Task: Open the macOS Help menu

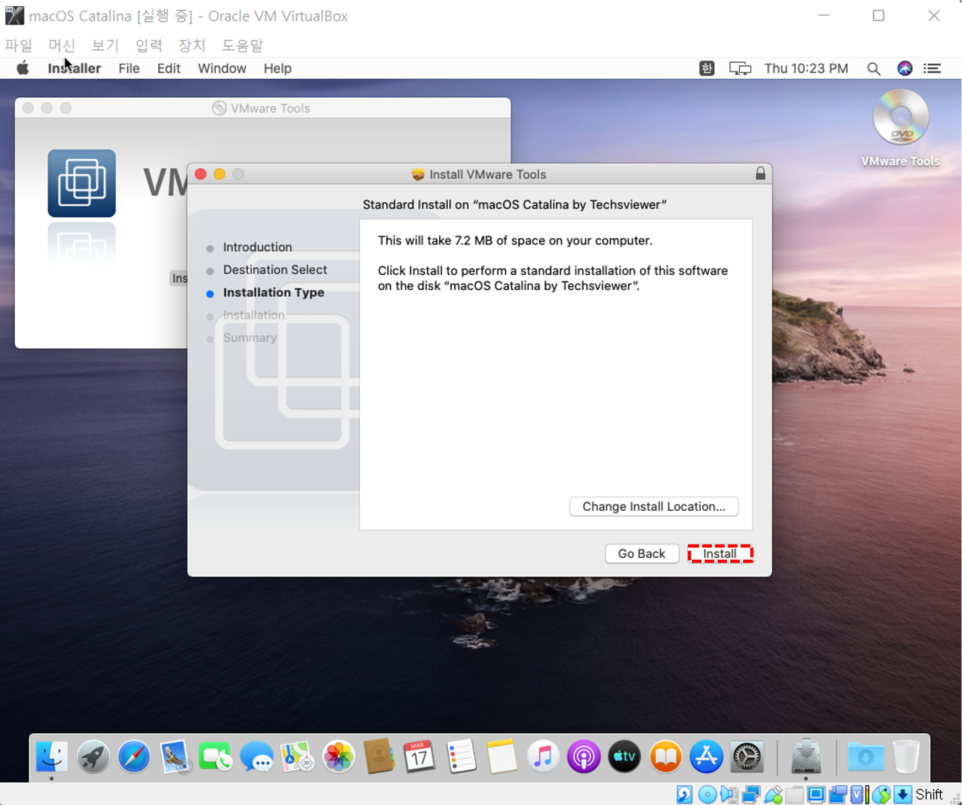Action: coord(277,68)
